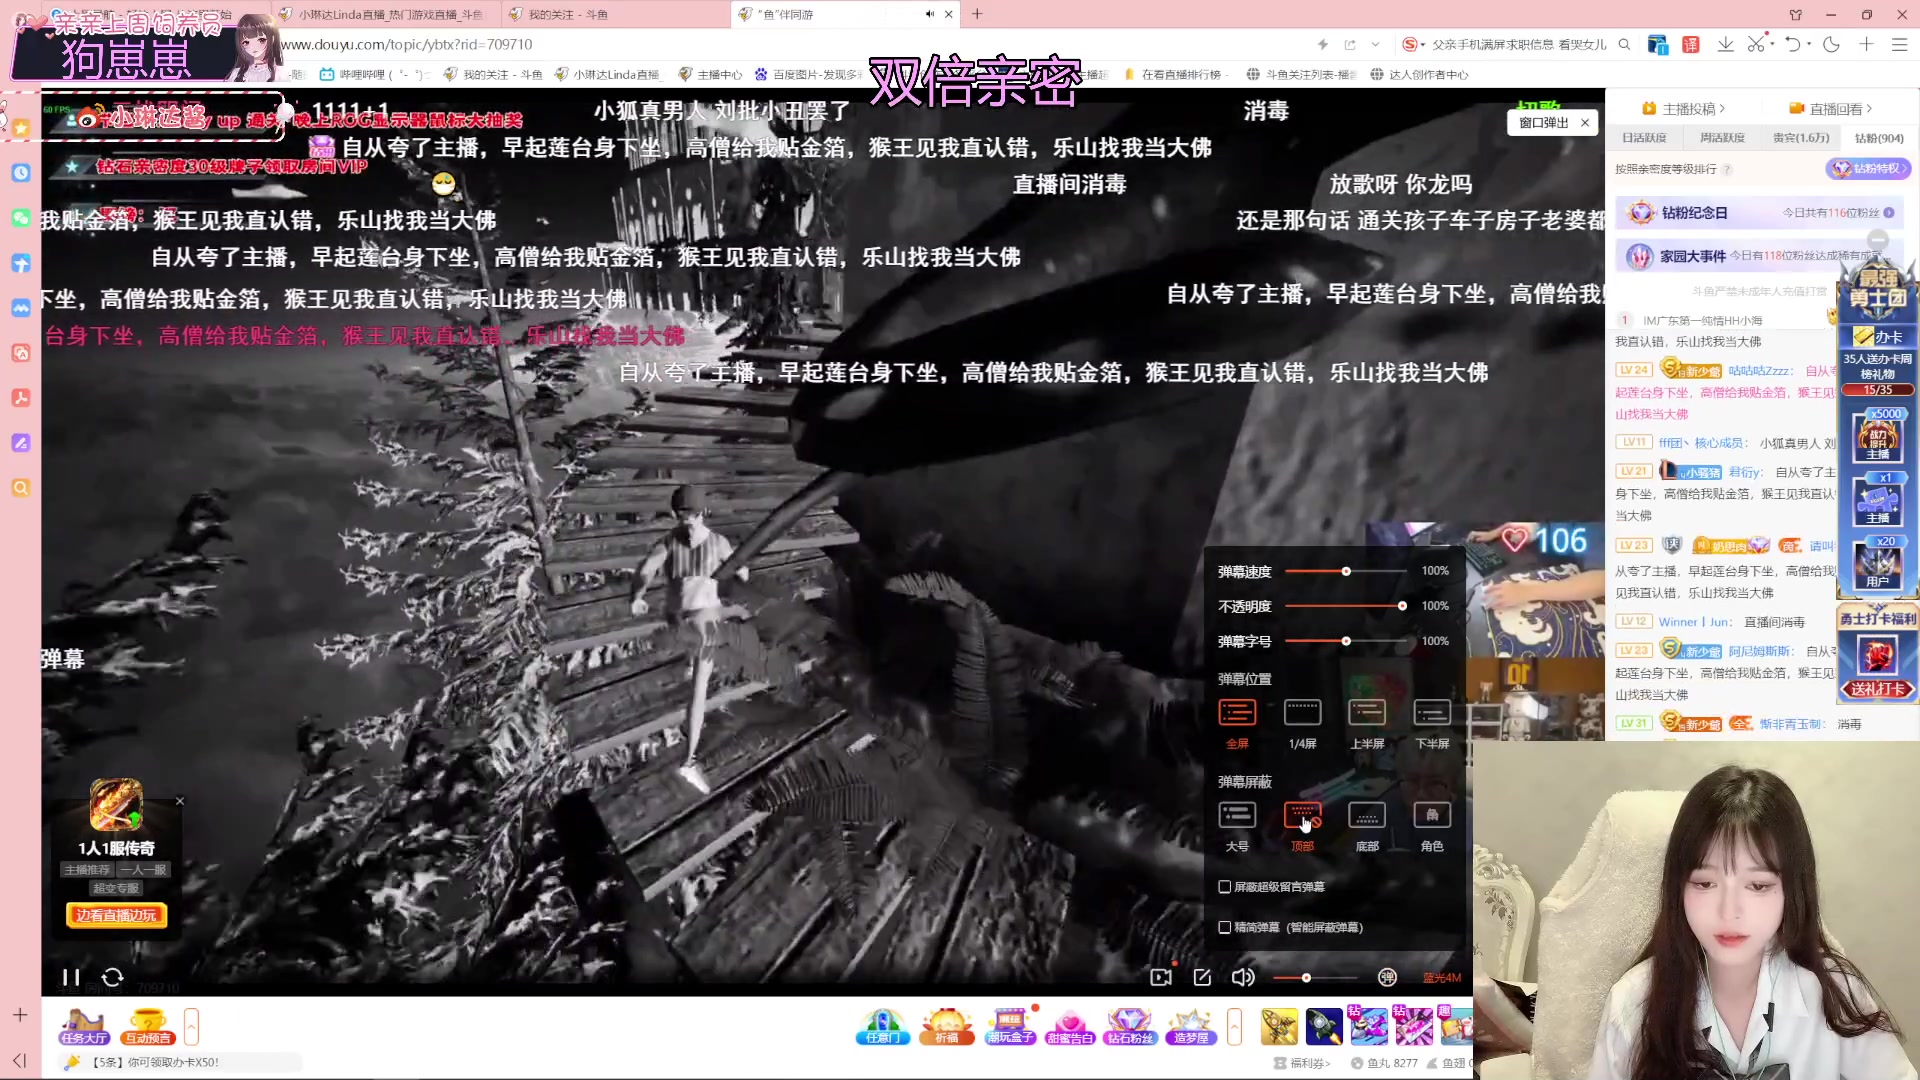Refresh the stream with reload icon
The image size is (1920, 1080).
(x=113, y=977)
